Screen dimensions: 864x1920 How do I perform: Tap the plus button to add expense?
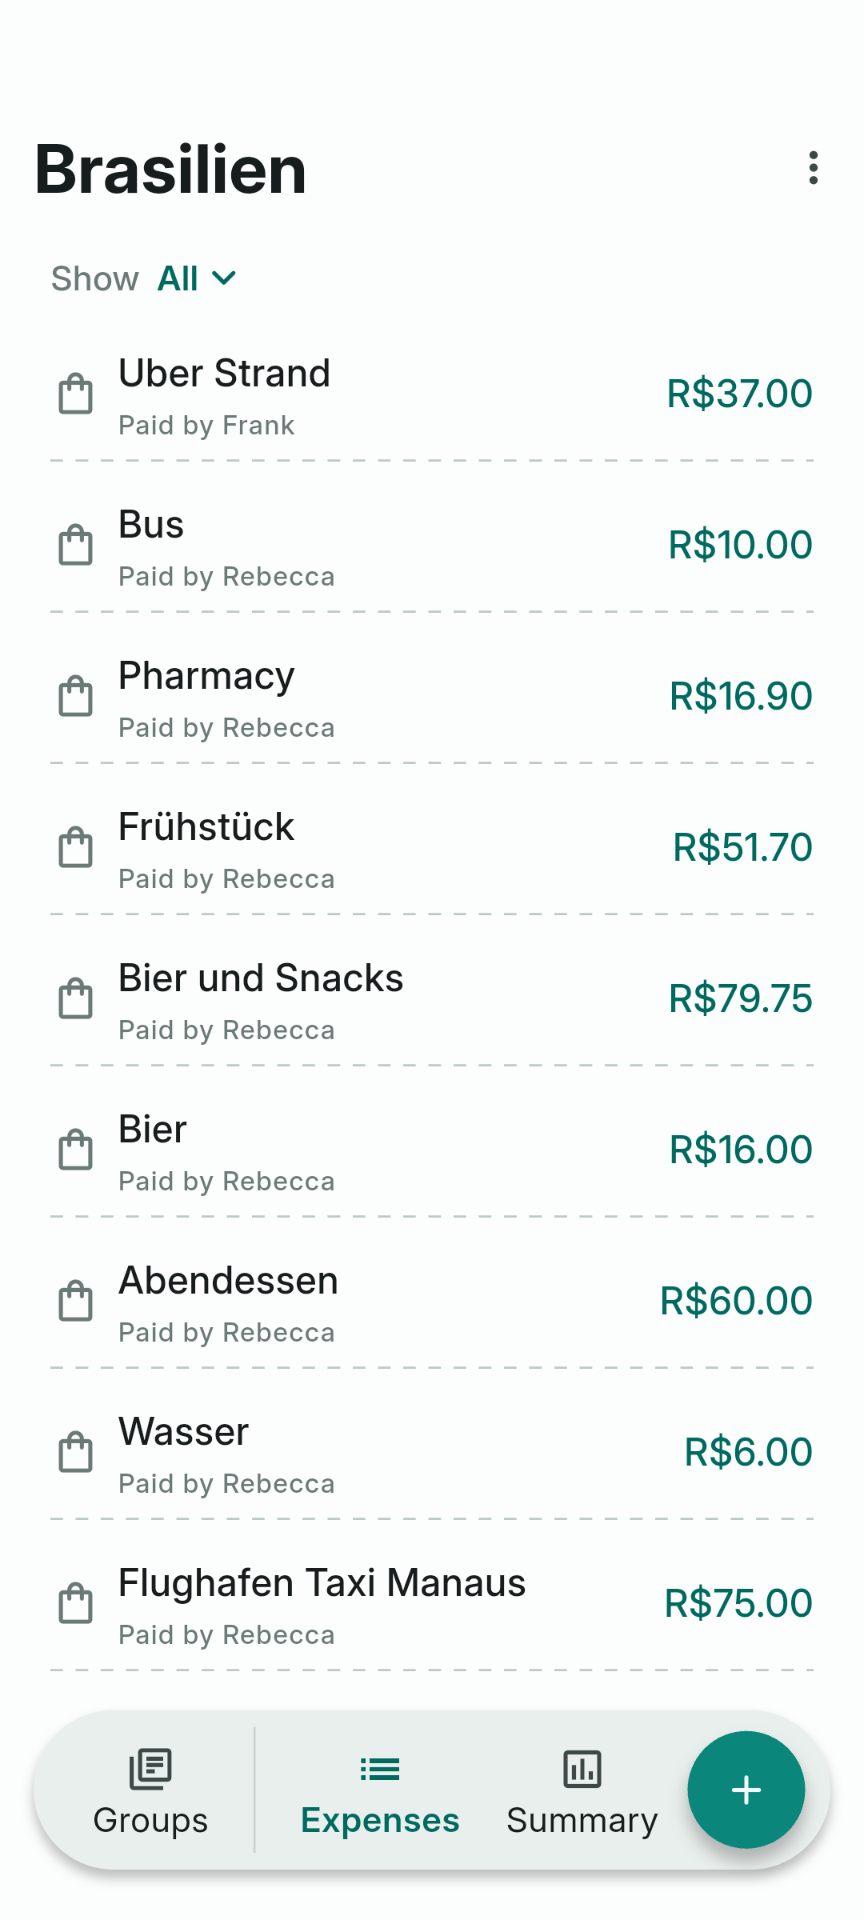(x=746, y=1789)
